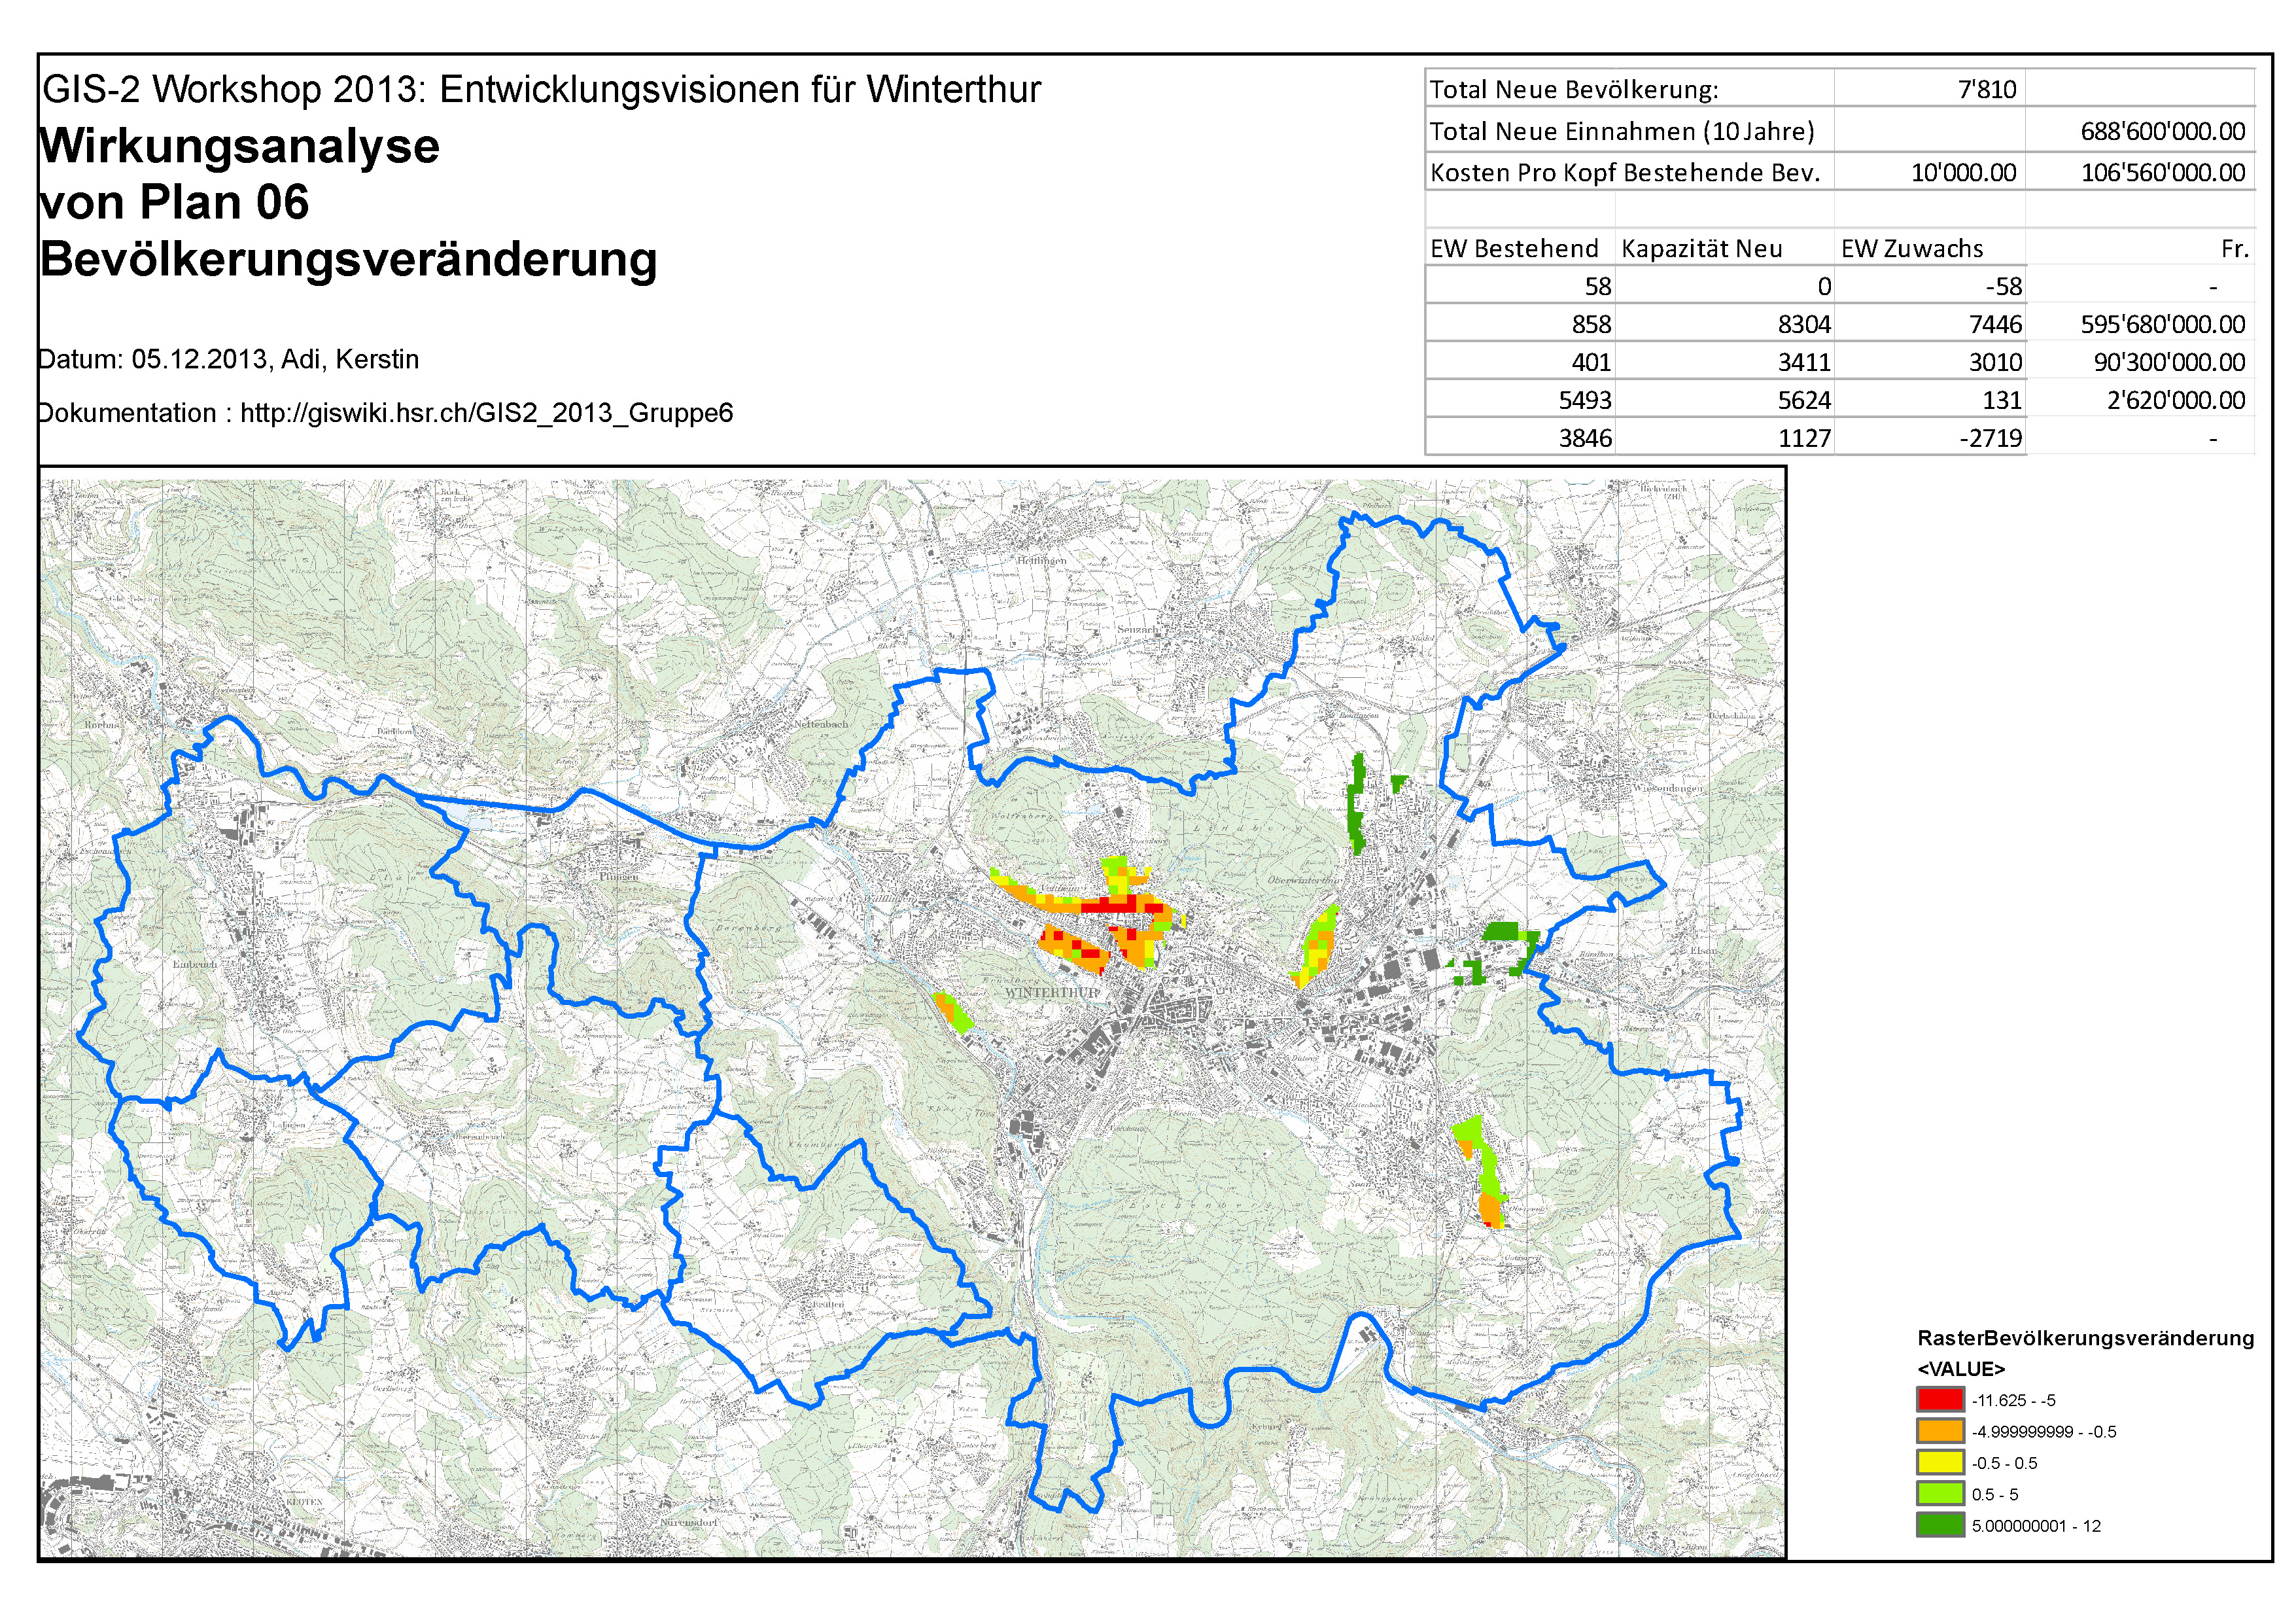Click the orange legend color swatch

[x=1940, y=1431]
